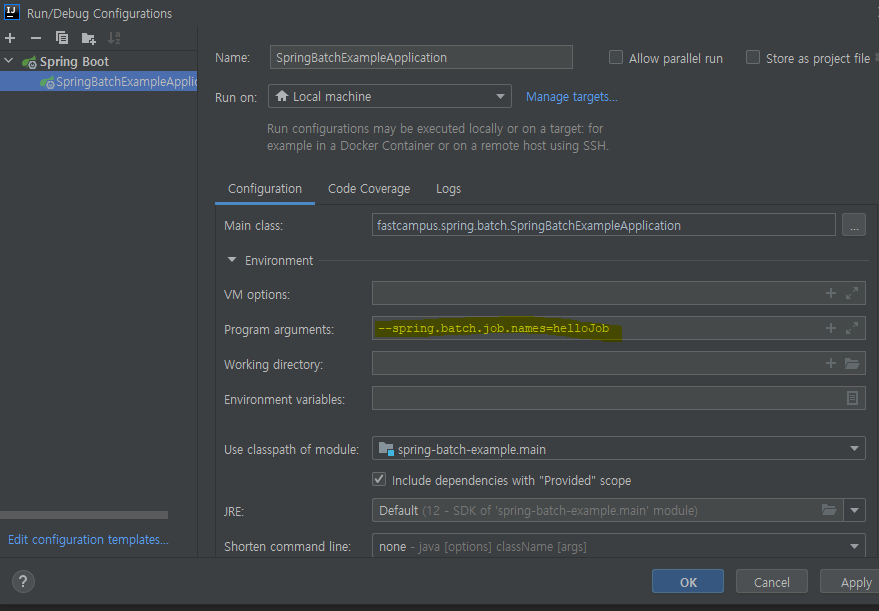Browse JRE folder icon

tap(829, 510)
